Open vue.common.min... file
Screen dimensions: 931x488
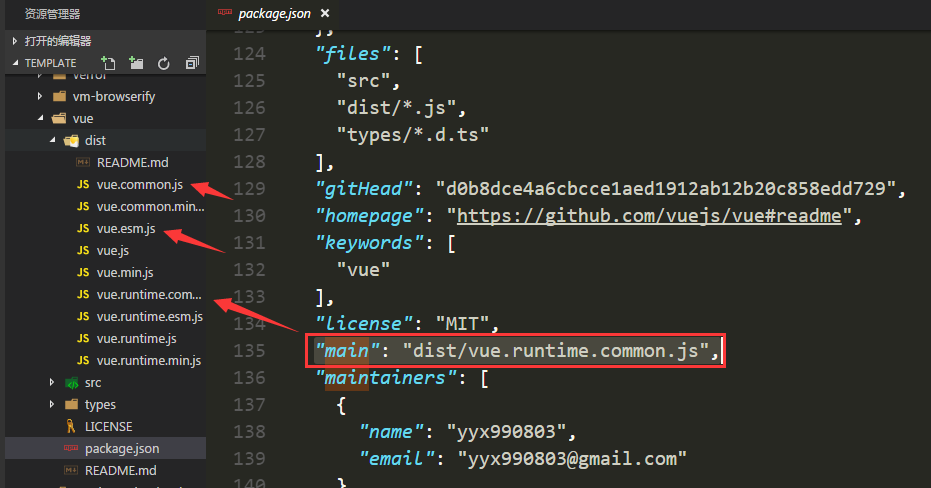point(150,207)
